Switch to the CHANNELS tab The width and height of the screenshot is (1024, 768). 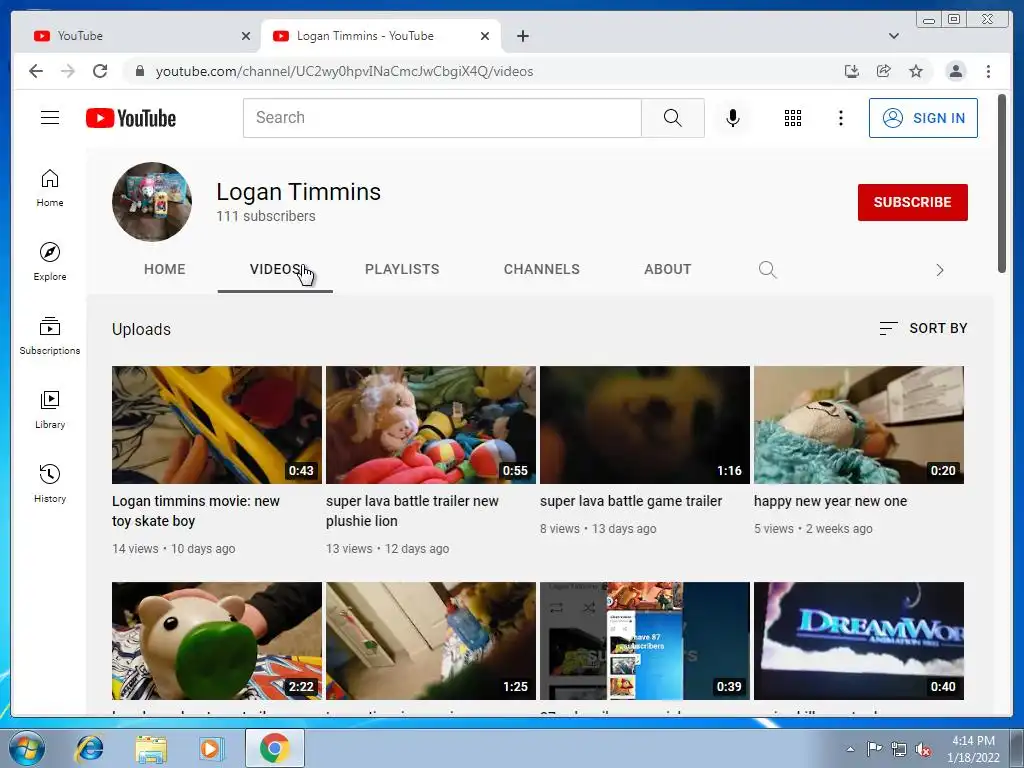click(541, 269)
